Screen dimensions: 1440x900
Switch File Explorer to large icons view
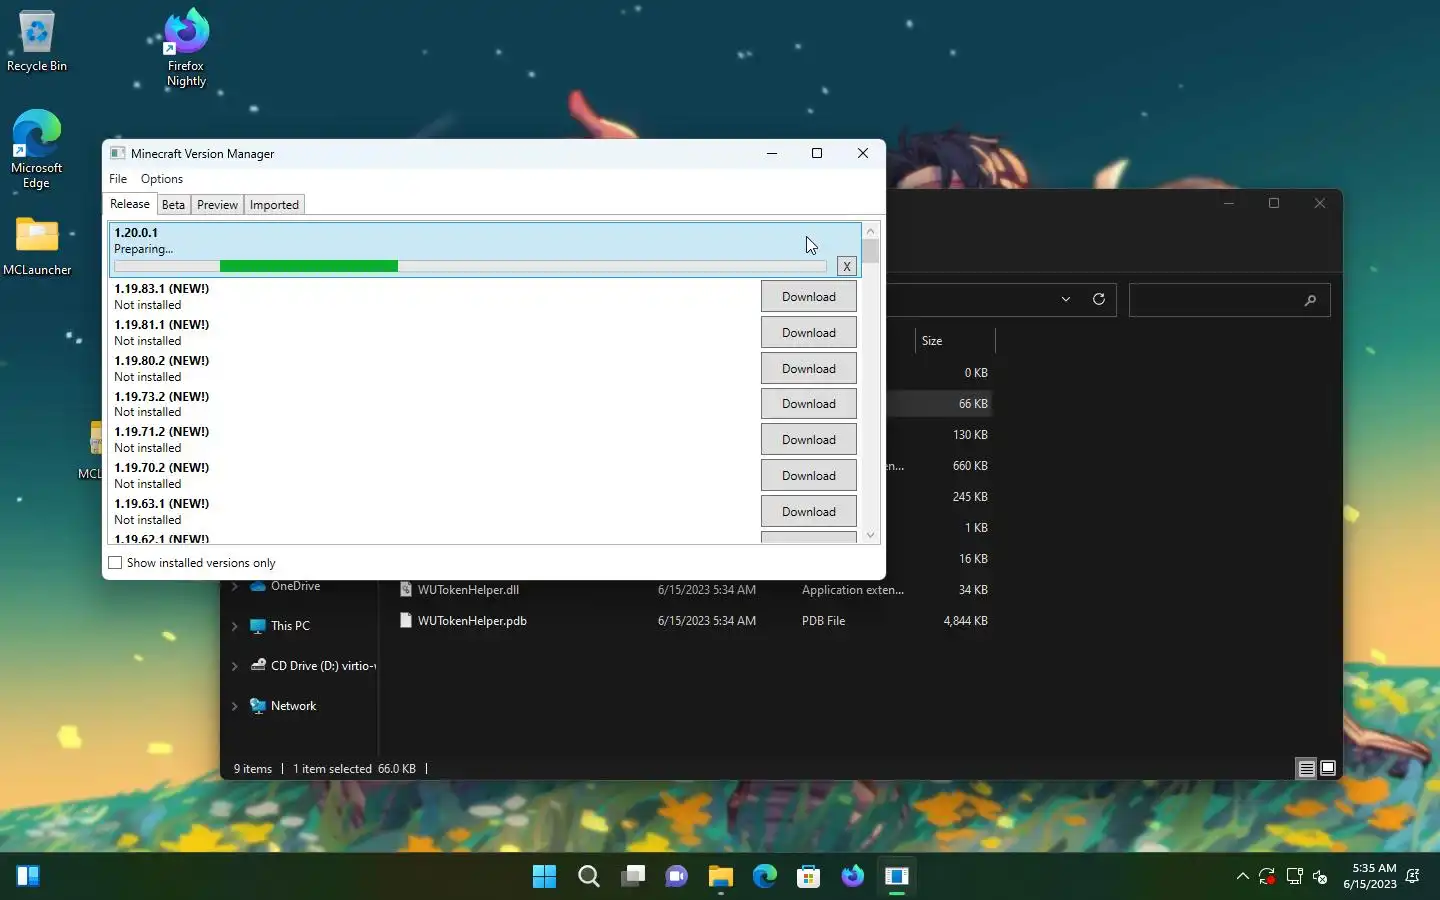(1328, 768)
